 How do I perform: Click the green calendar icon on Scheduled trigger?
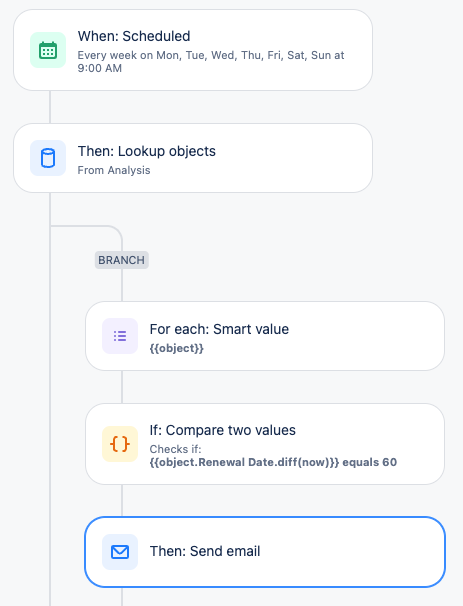pyautogui.click(x=48, y=50)
